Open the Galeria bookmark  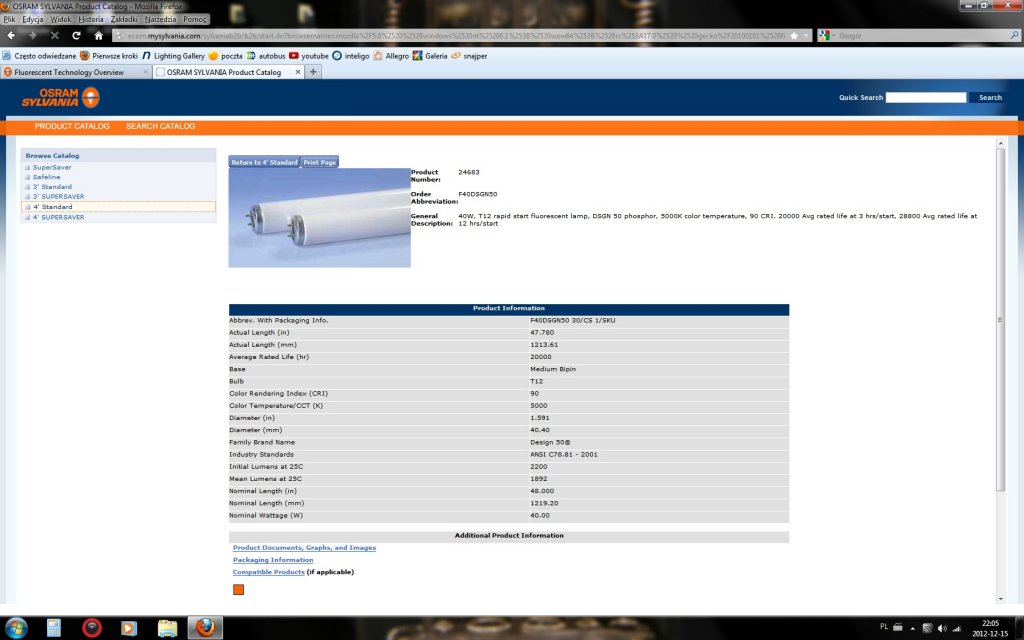[x=430, y=56]
